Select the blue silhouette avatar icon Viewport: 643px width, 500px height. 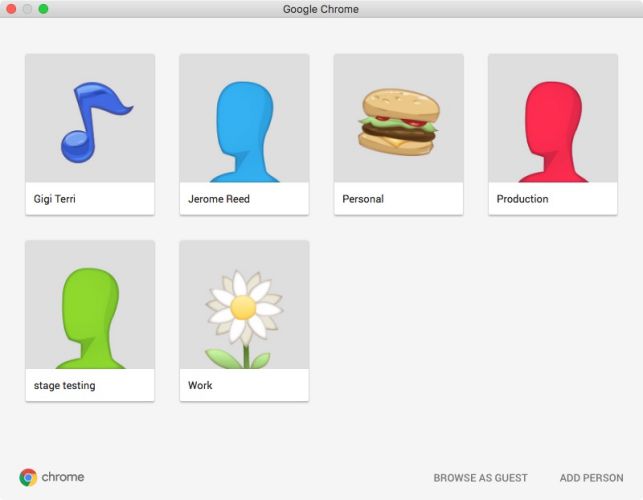(x=244, y=131)
